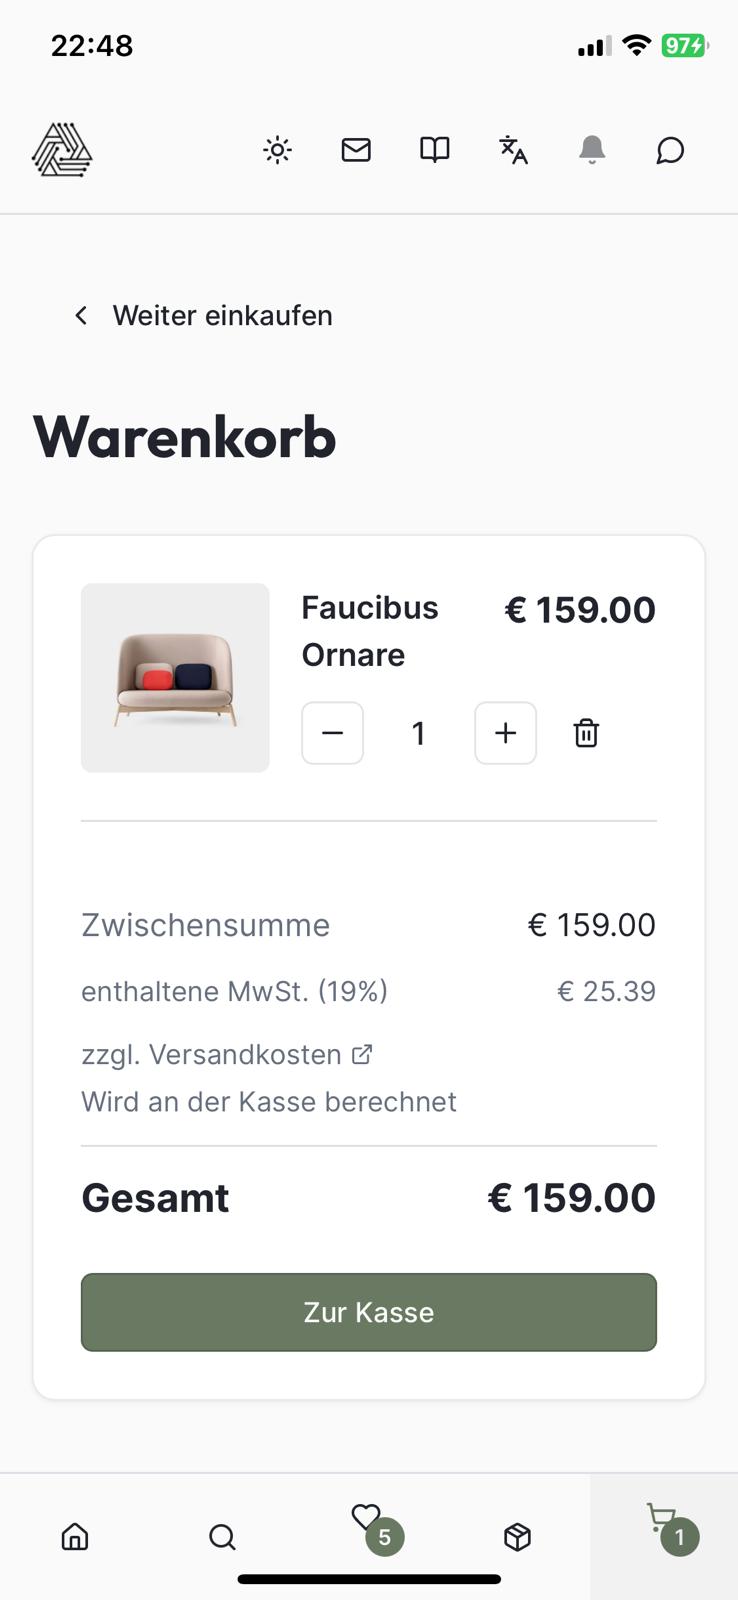The height and width of the screenshot is (1600, 738).
Task: Decrease quantity with the minus button
Action: pyautogui.click(x=332, y=733)
